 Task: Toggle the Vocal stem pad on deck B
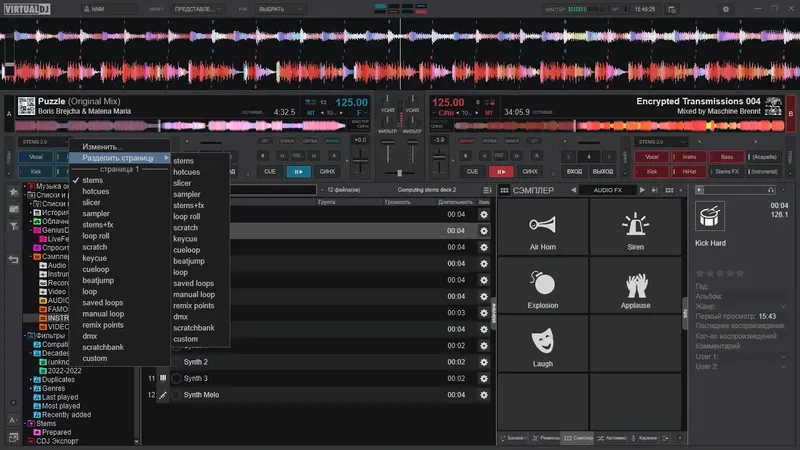pos(652,157)
